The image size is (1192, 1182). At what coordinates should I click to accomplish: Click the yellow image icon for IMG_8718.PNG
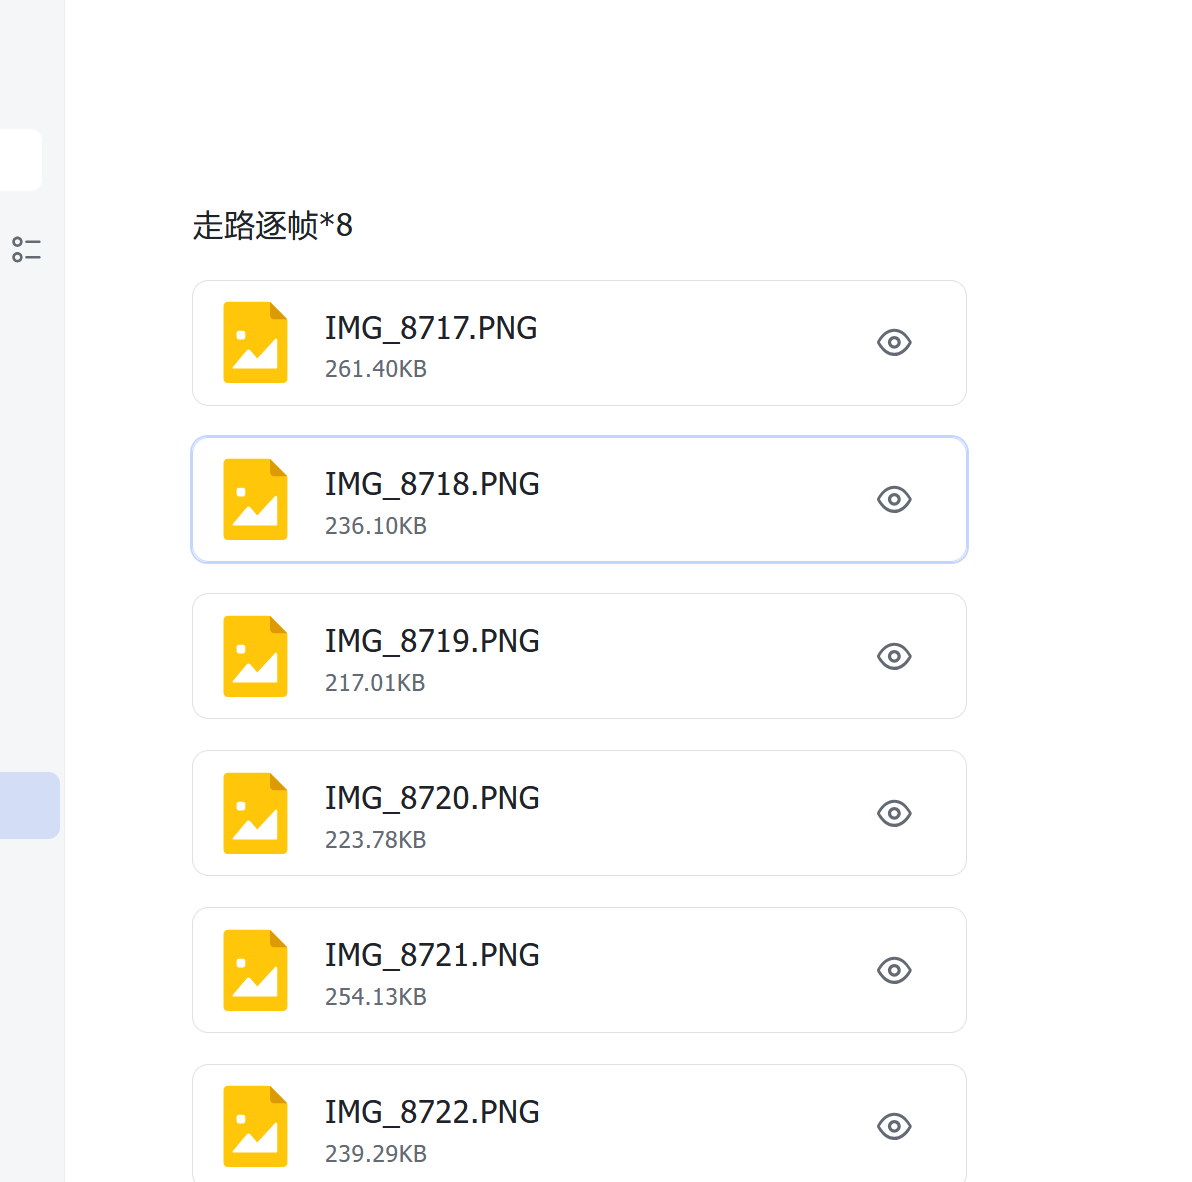click(x=255, y=500)
